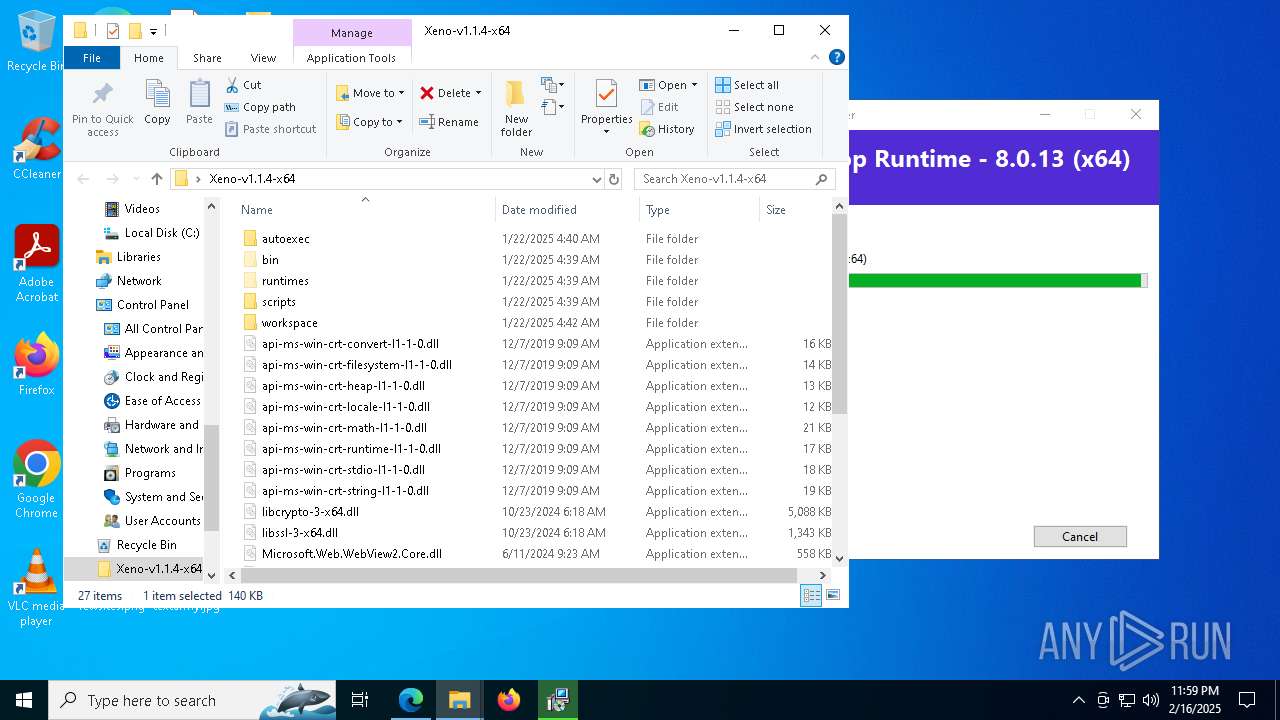Open the Application Tools tab
Image resolution: width=1280 pixels, height=720 pixels.
351,58
